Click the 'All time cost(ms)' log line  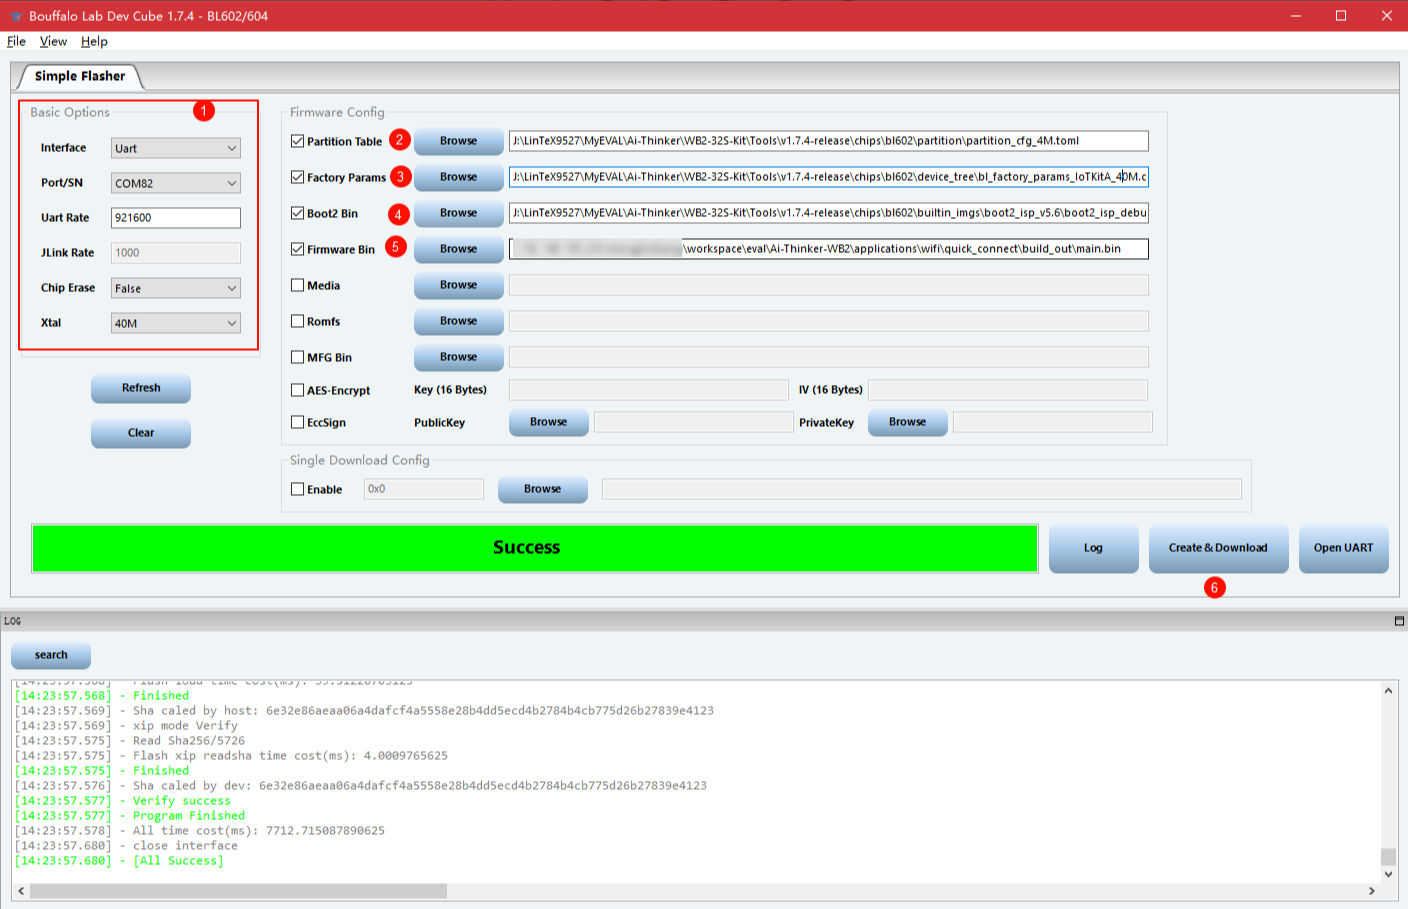pos(200,831)
